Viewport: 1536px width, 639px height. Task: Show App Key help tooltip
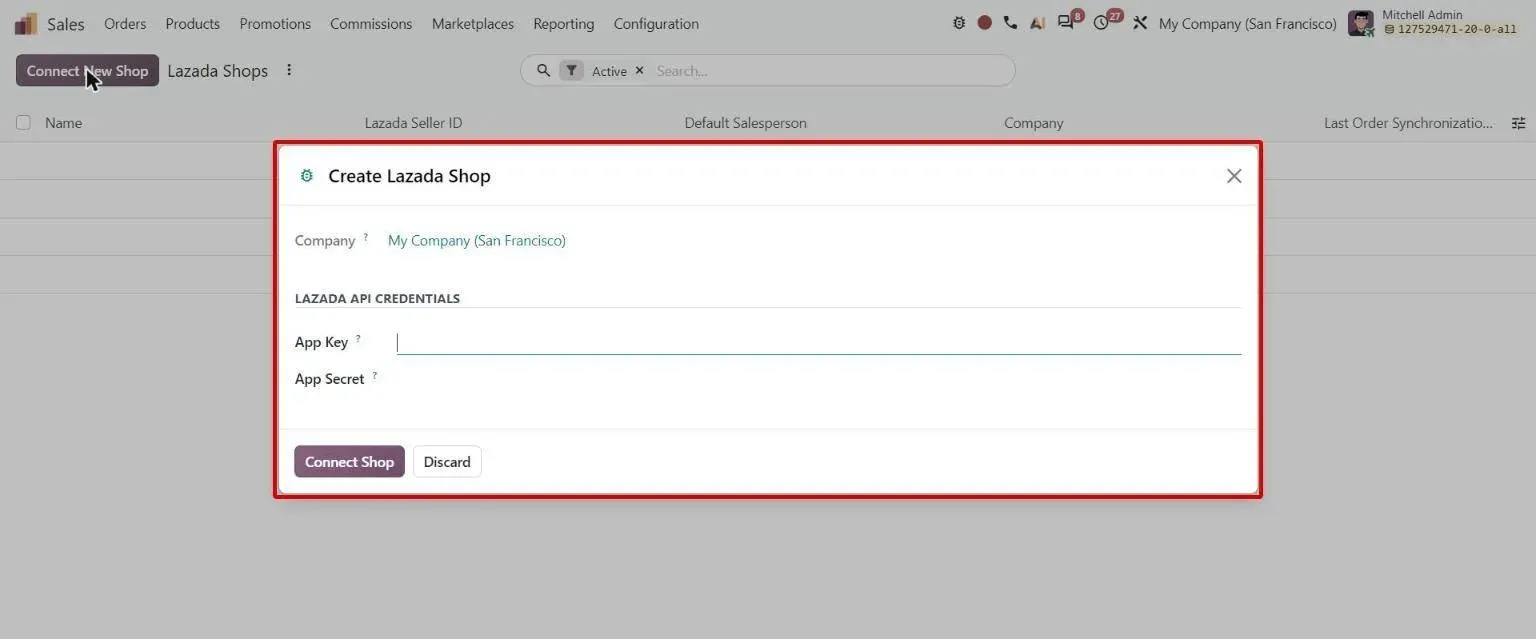pos(358,339)
